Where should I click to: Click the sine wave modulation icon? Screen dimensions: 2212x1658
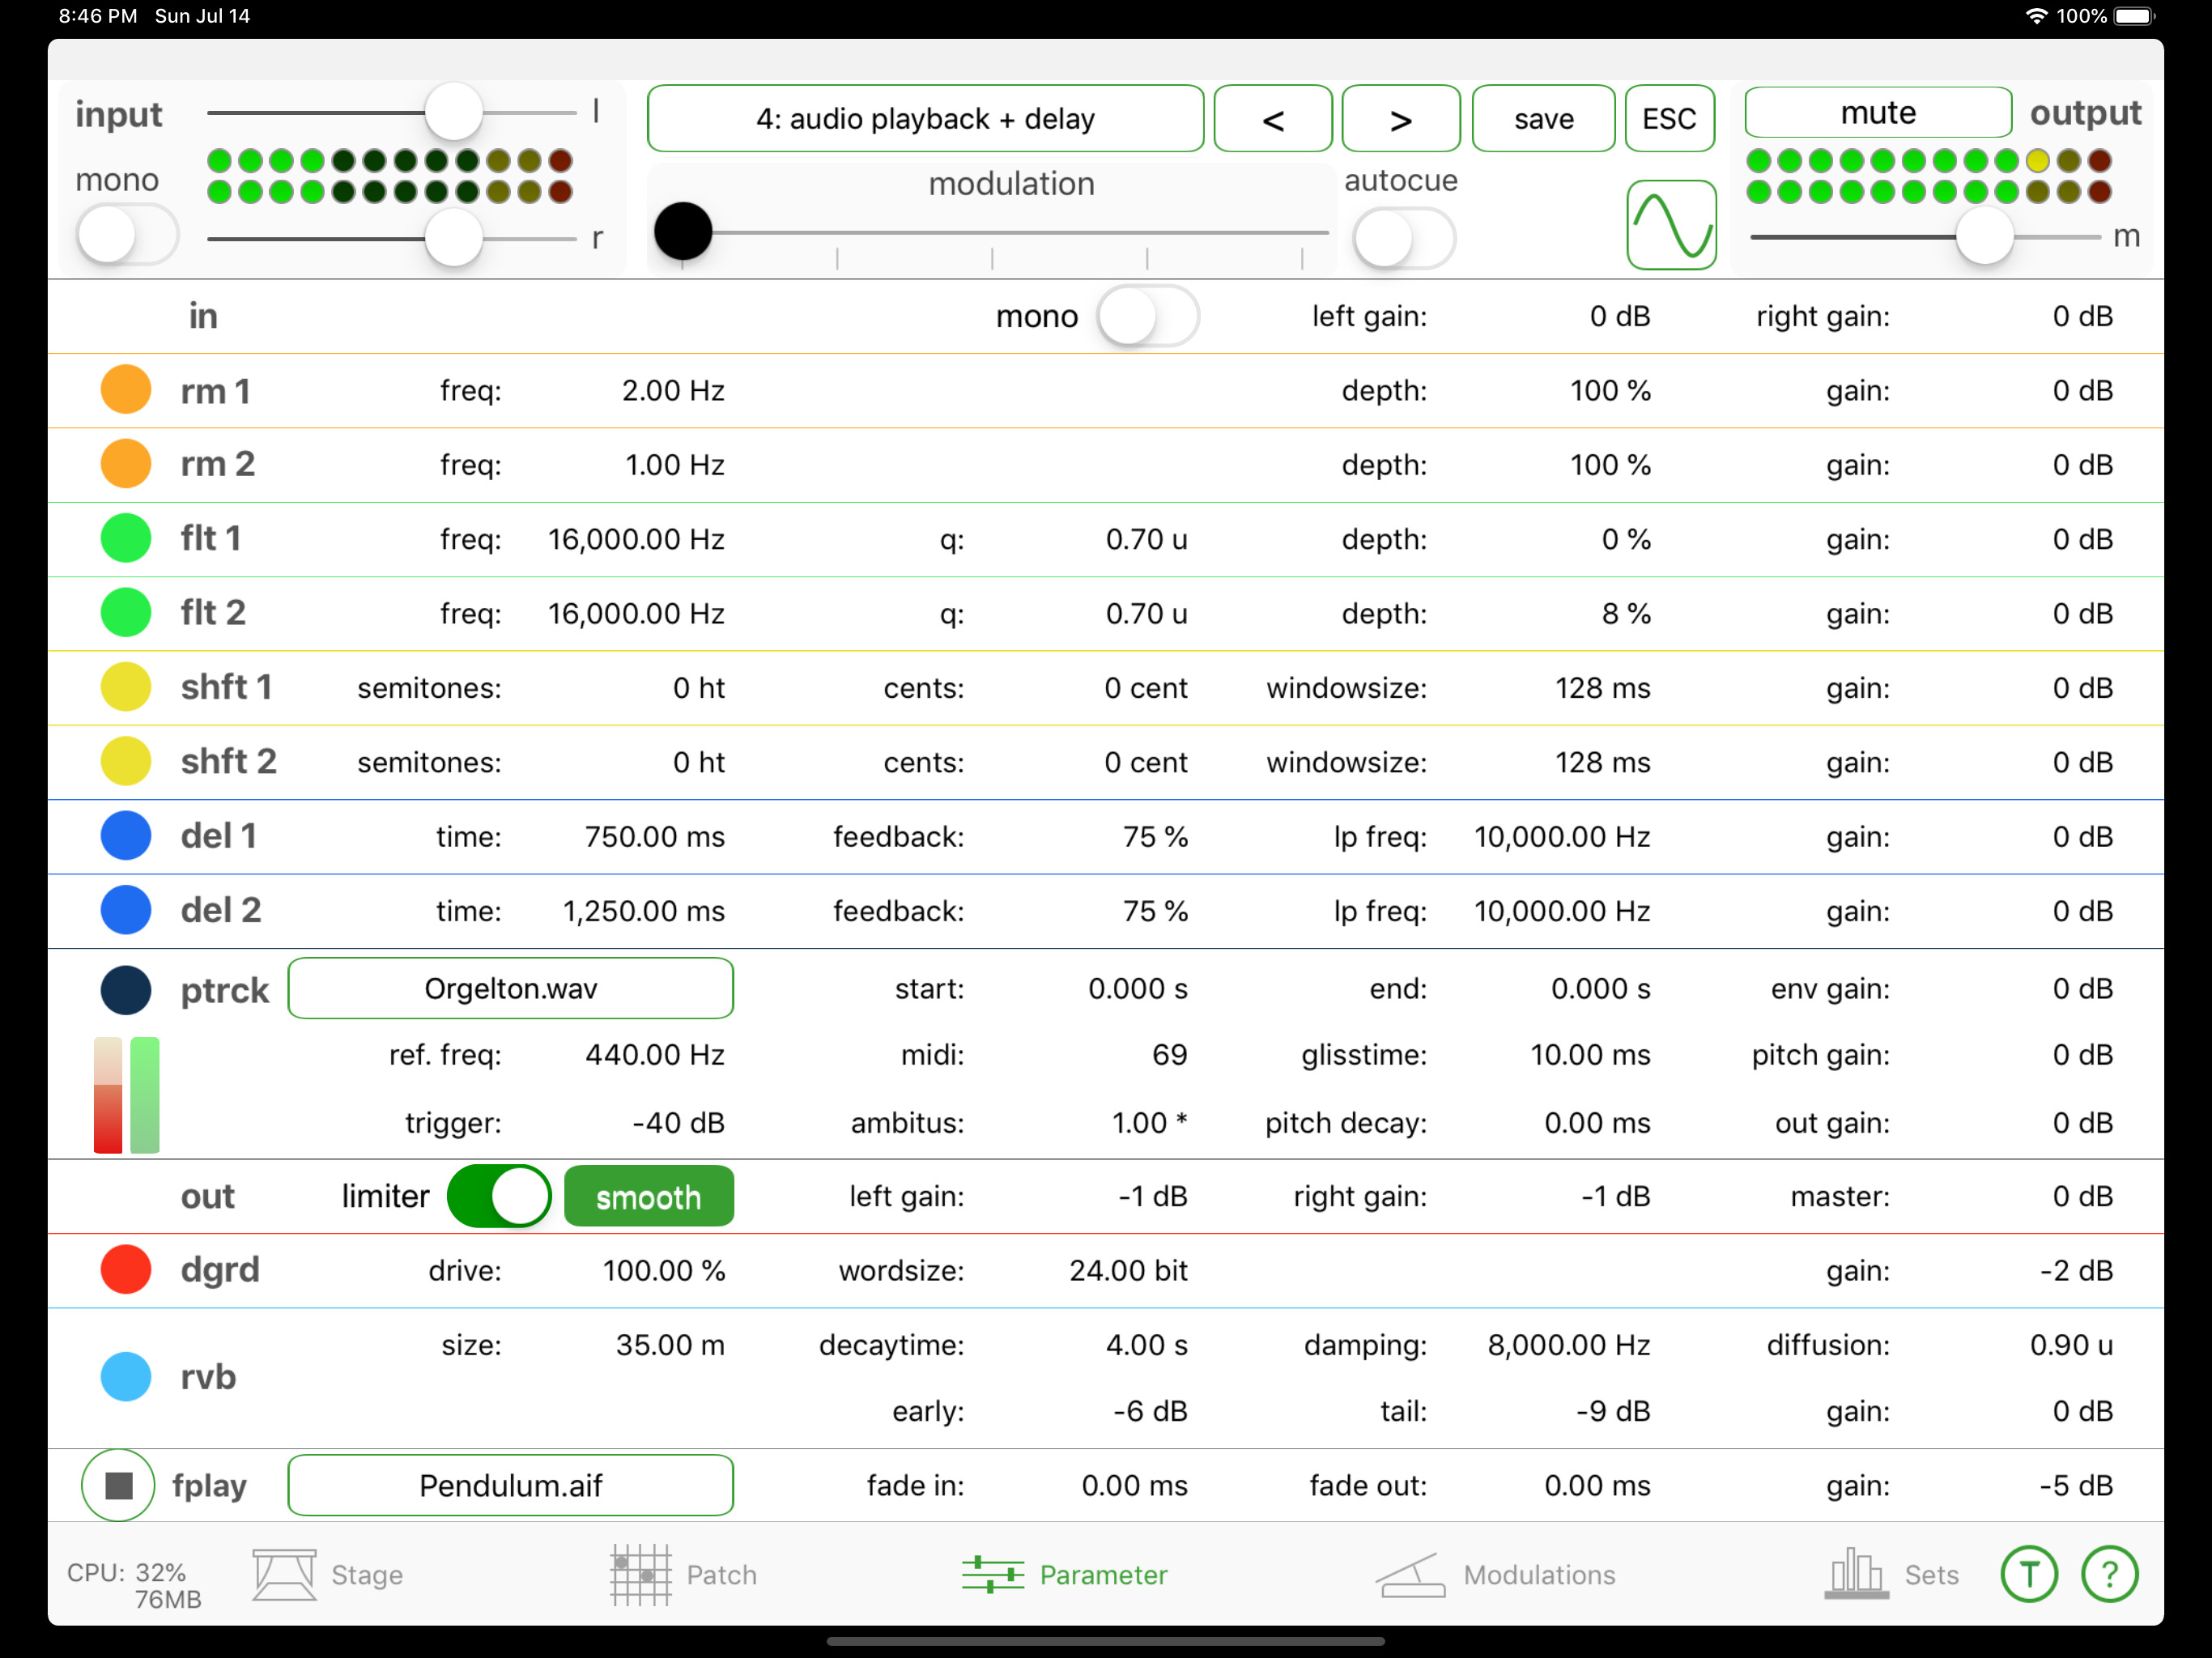pos(1670,225)
